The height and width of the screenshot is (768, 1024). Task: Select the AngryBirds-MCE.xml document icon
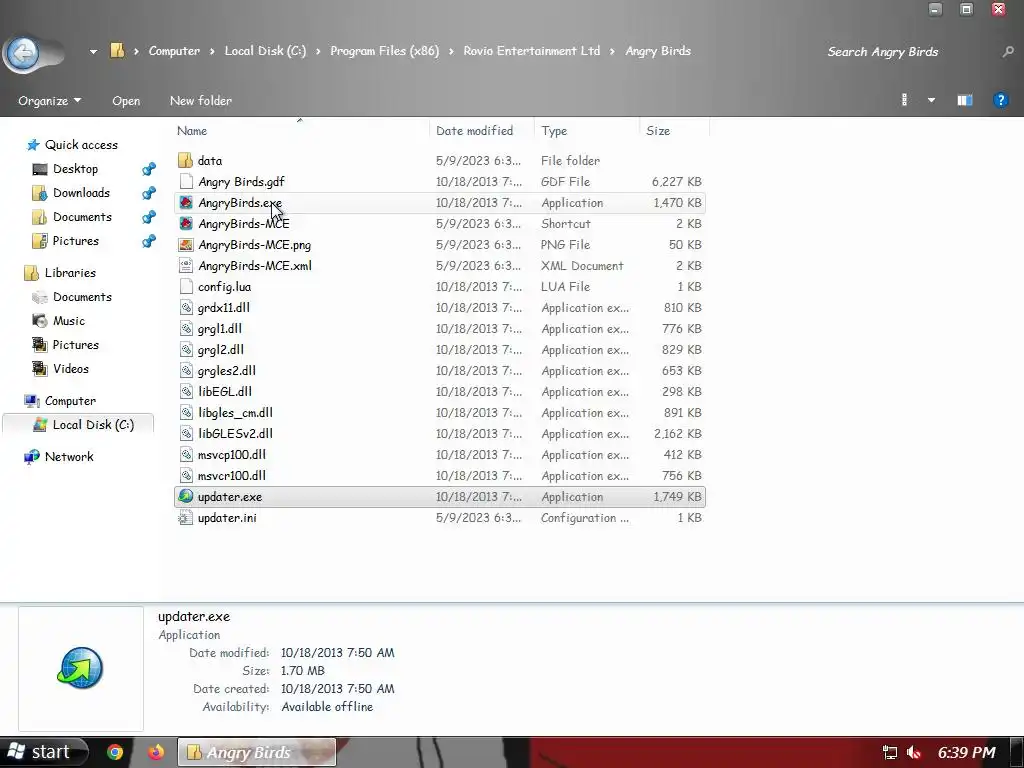point(186,265)
